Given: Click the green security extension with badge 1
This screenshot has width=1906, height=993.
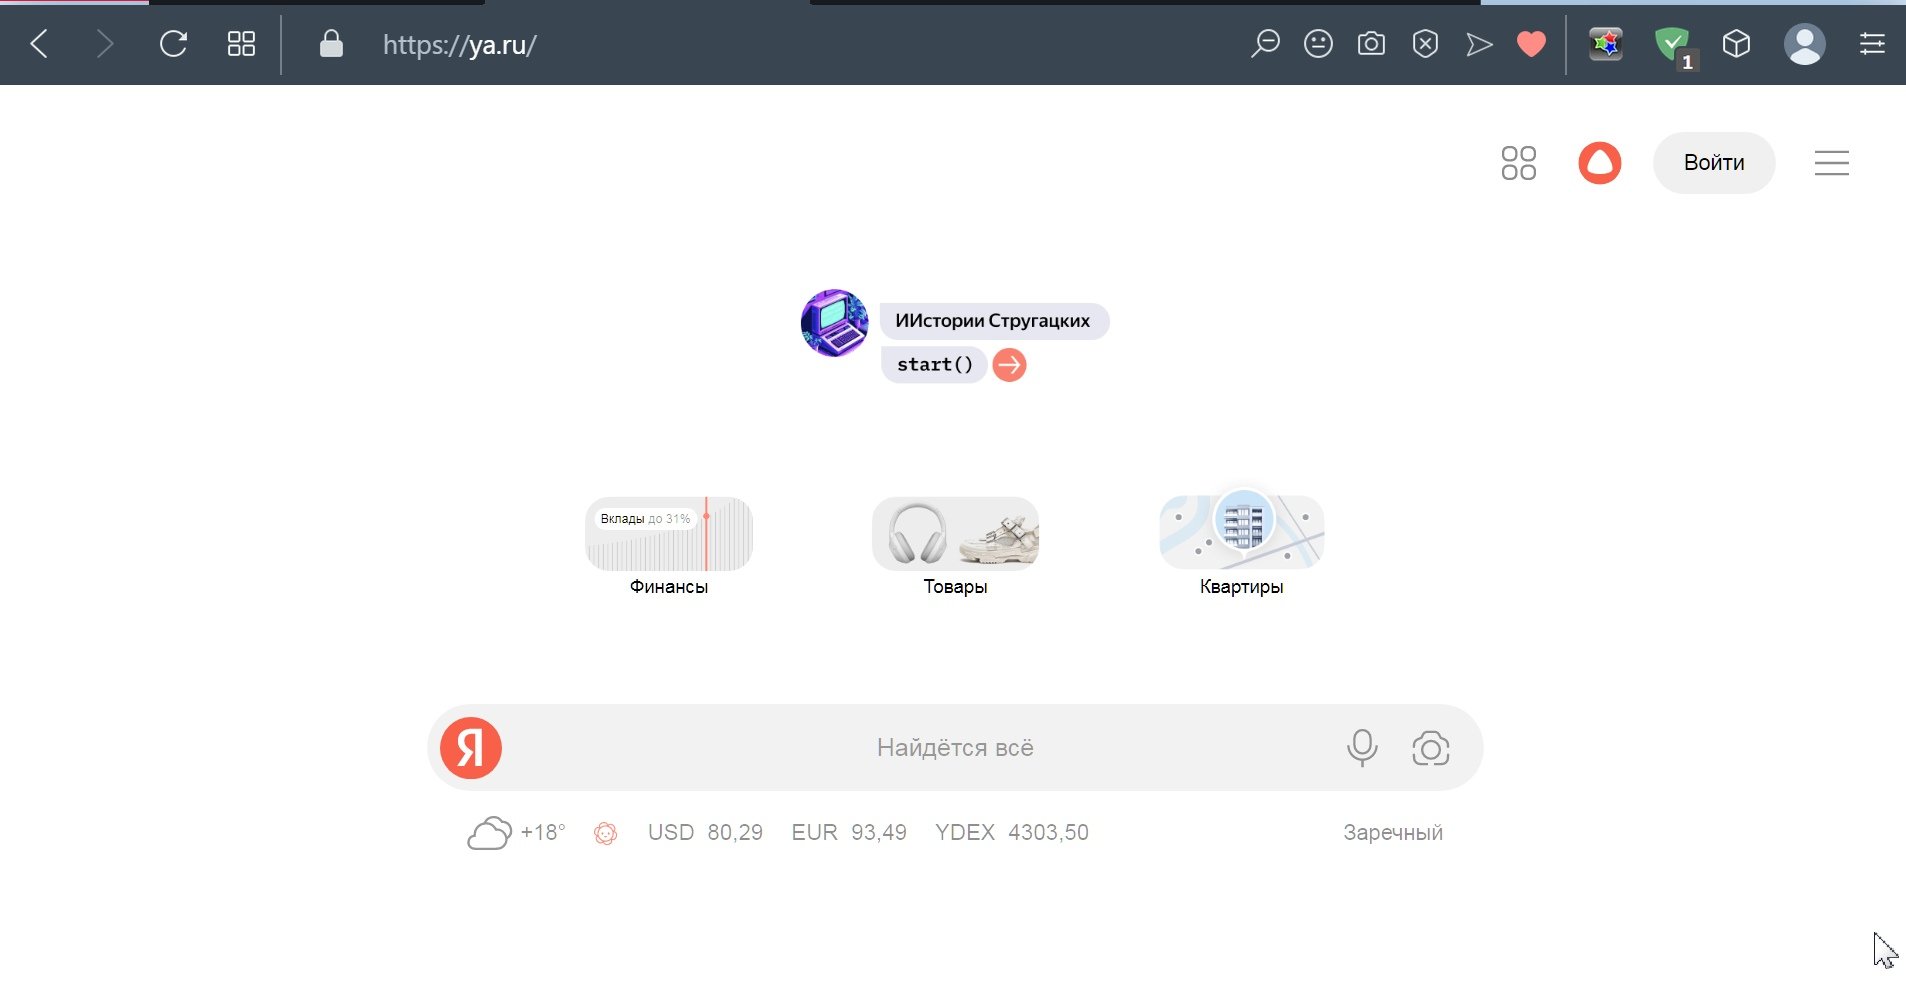Looking at the screenshot, I should pos(1672,44).
